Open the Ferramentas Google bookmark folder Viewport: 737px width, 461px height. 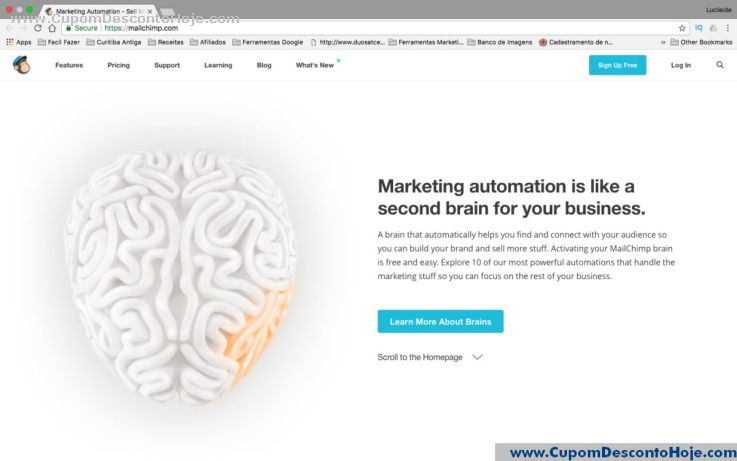267,42
